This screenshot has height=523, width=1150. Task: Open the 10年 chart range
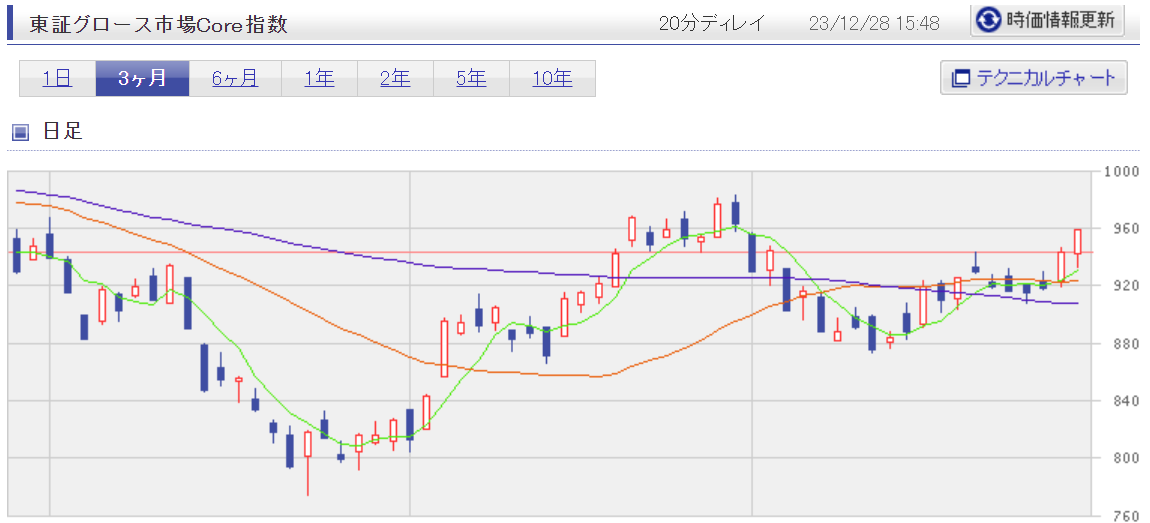tap(552, 78)
